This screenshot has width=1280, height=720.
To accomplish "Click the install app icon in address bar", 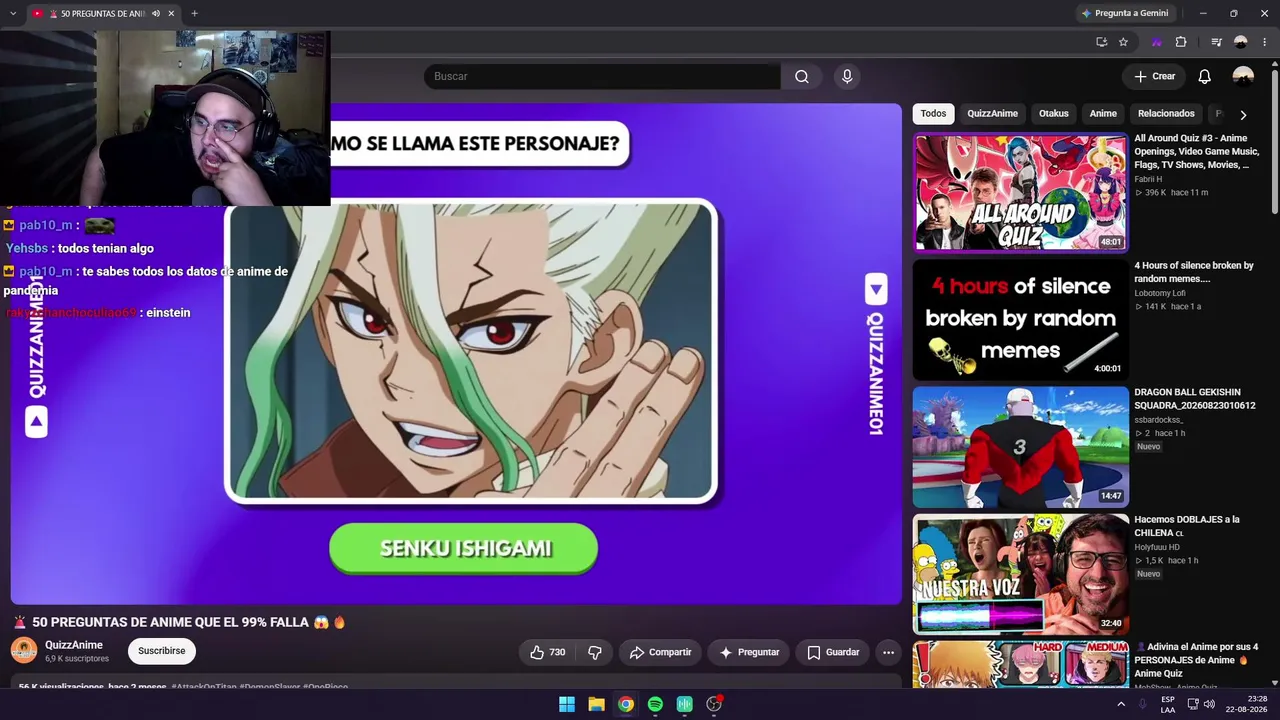I will point(1101,42).
